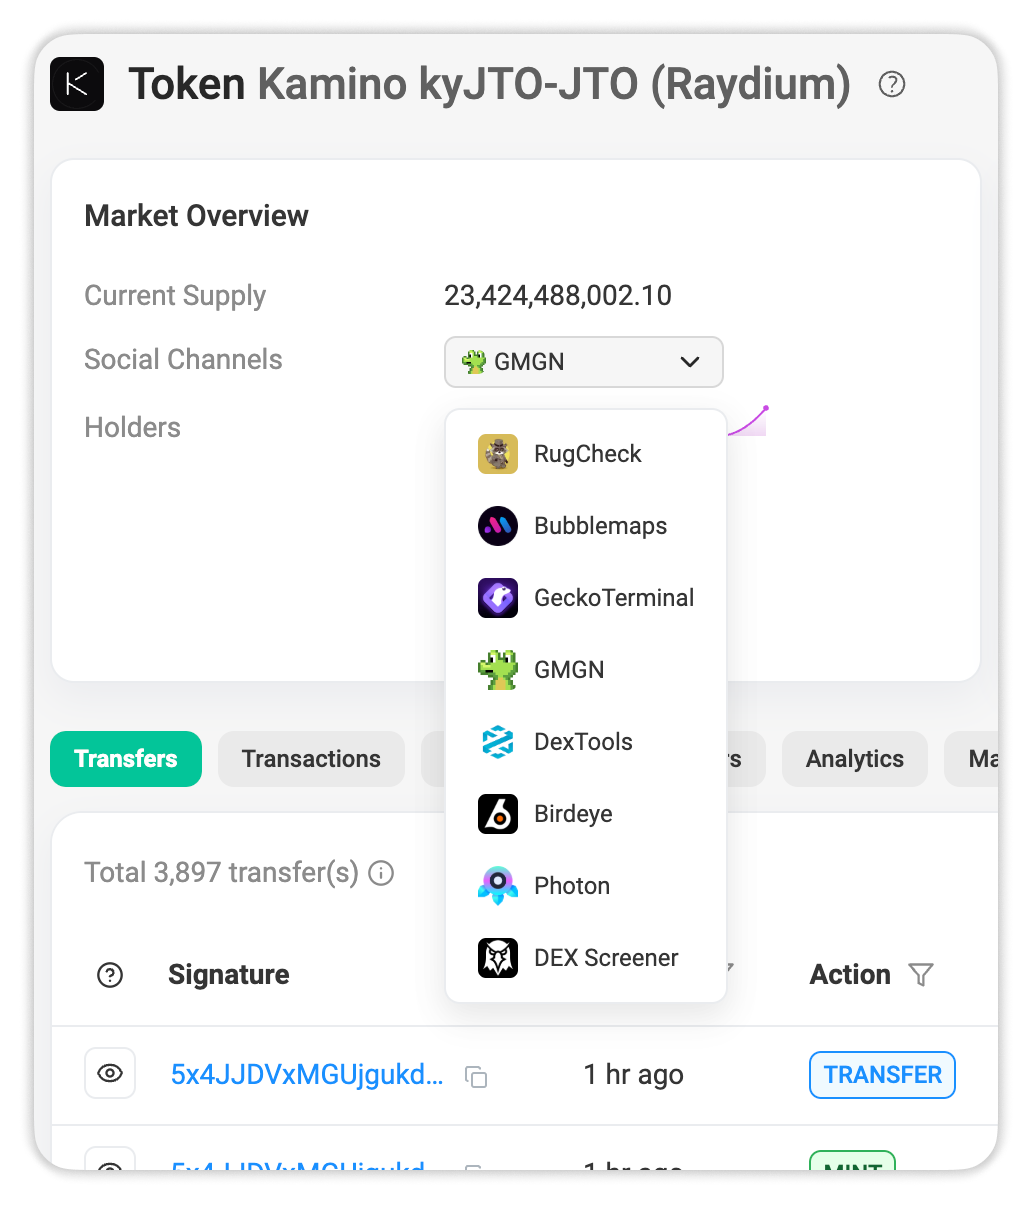
Task: Click the TRANSFER action badge
Action: 882,1075
